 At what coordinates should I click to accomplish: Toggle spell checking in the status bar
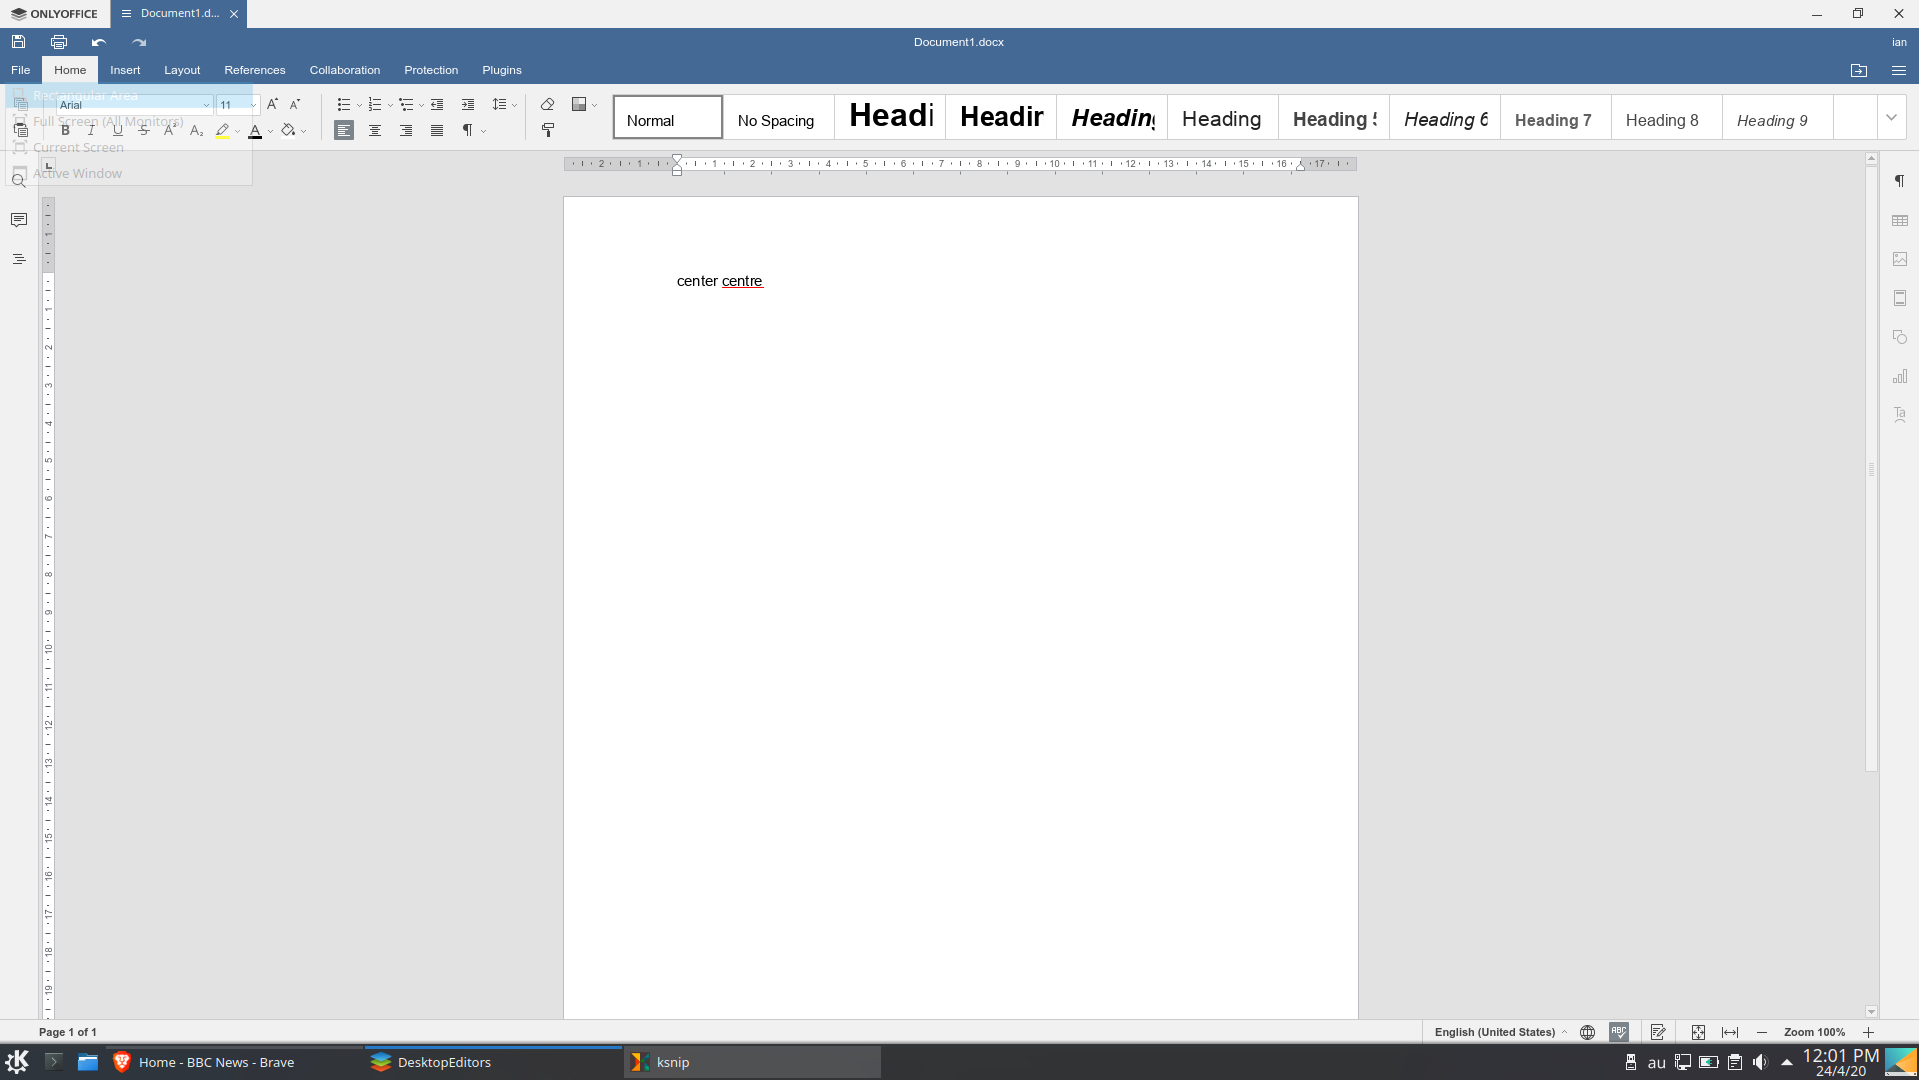(x=1618, y=1032)
